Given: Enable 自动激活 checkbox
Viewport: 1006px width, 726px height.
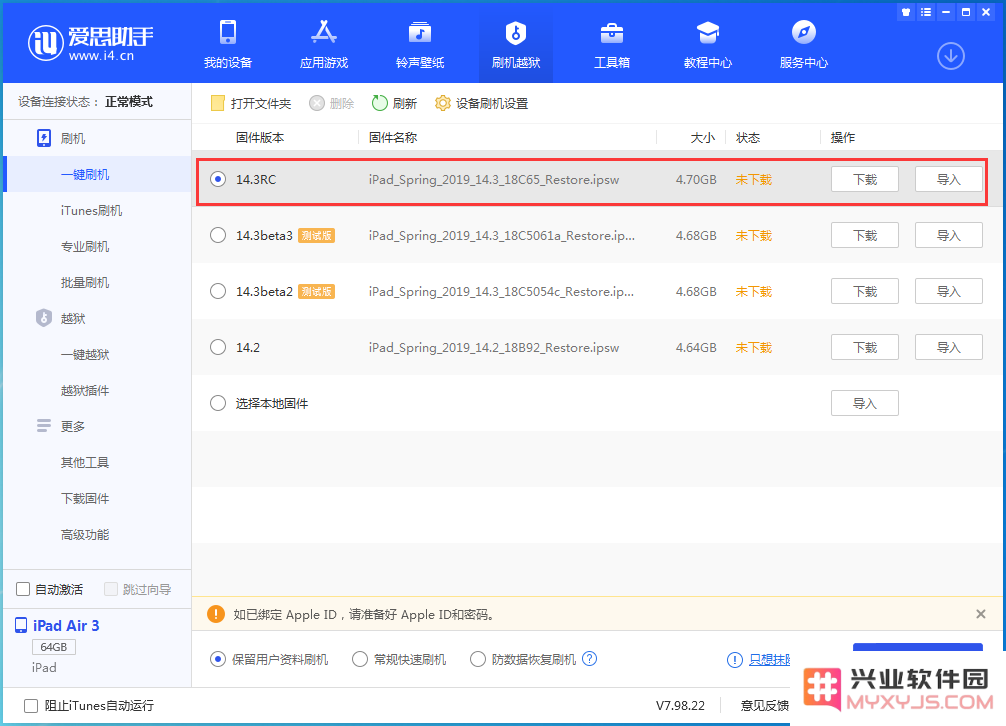Looking at the screenshot, I should coord(23,589).
